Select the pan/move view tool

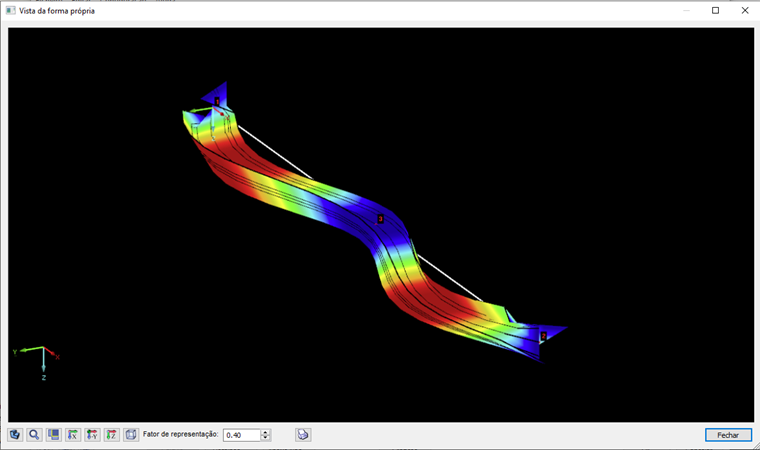tap(15, 434)
